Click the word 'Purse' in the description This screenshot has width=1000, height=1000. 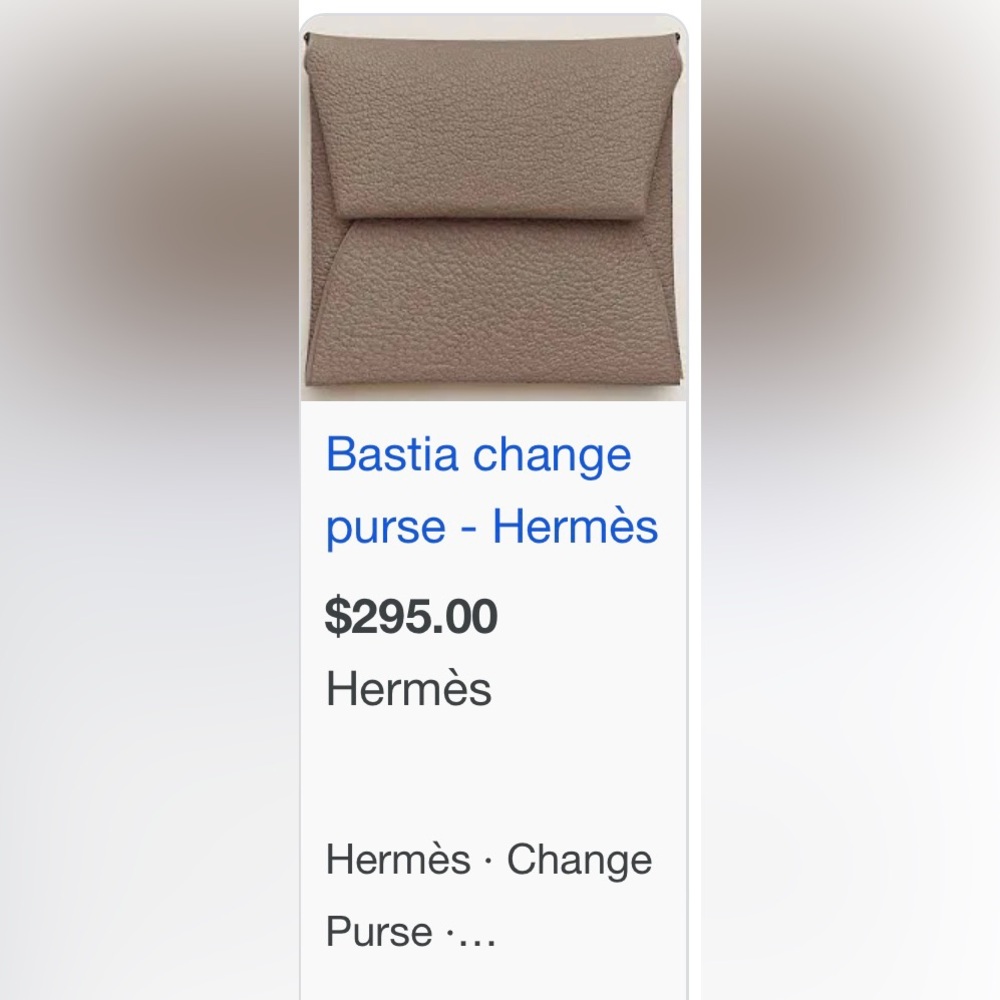[x=380, y=931]
